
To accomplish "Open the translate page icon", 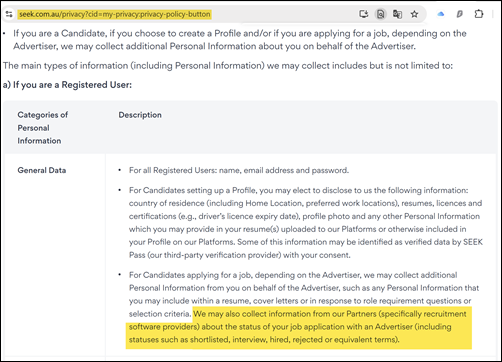I will [397, 14].
